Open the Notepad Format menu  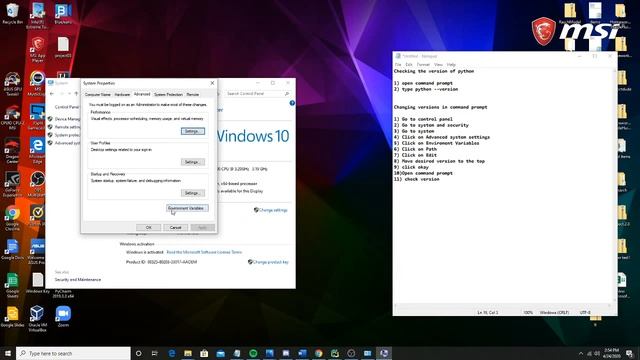click(x=423, y=64)
